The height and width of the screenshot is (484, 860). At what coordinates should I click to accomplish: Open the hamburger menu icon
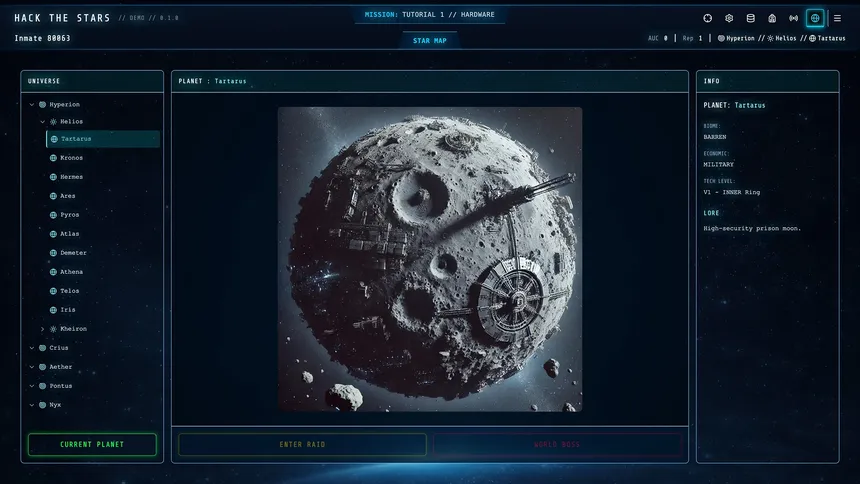click(837, 18)
